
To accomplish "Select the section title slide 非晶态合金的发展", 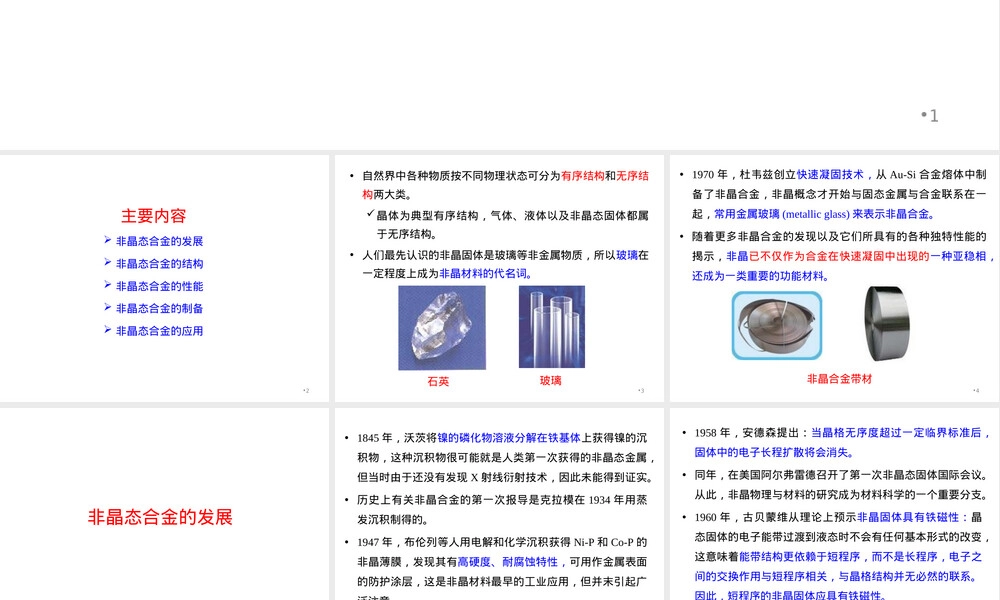I will tap(164, 504).
